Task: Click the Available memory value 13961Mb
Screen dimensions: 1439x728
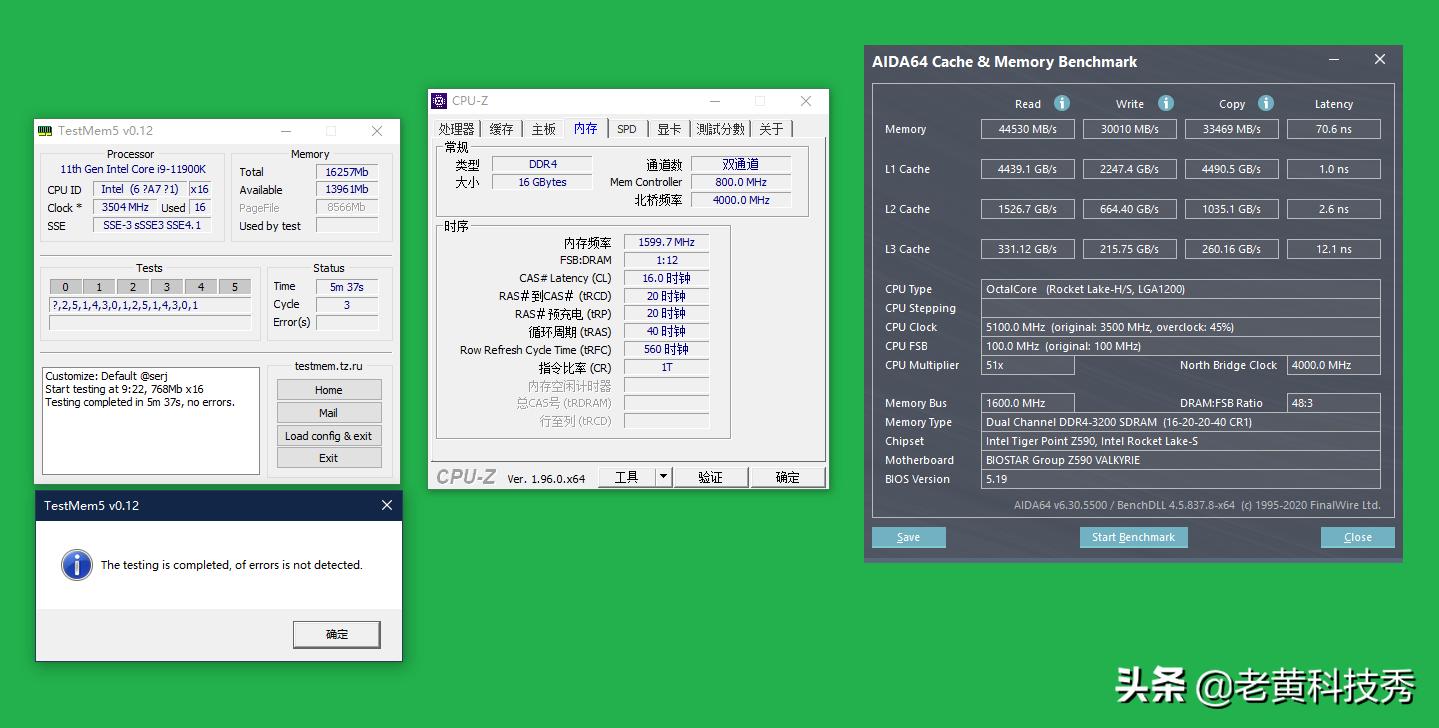Action: click(347, 190)
